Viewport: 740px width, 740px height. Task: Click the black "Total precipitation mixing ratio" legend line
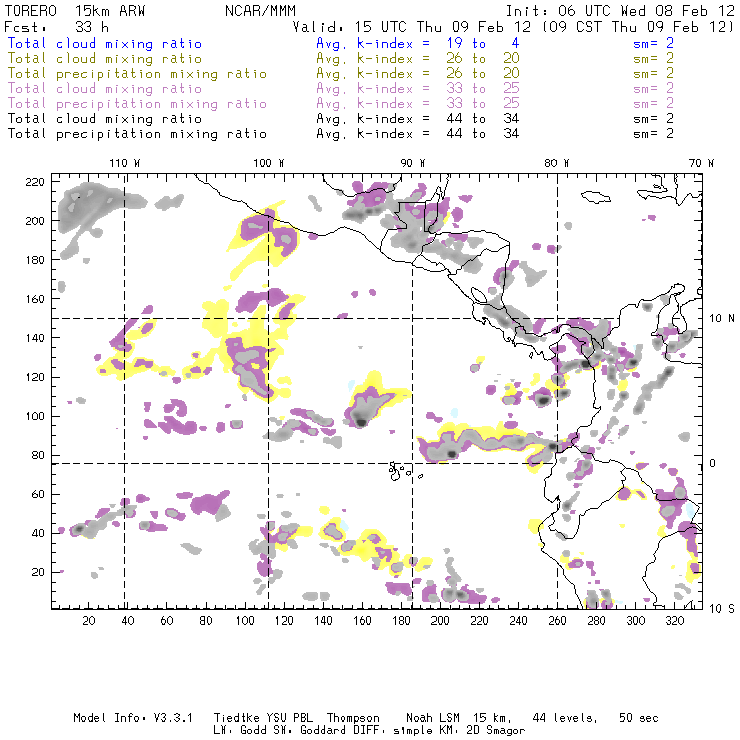(137, 134)
